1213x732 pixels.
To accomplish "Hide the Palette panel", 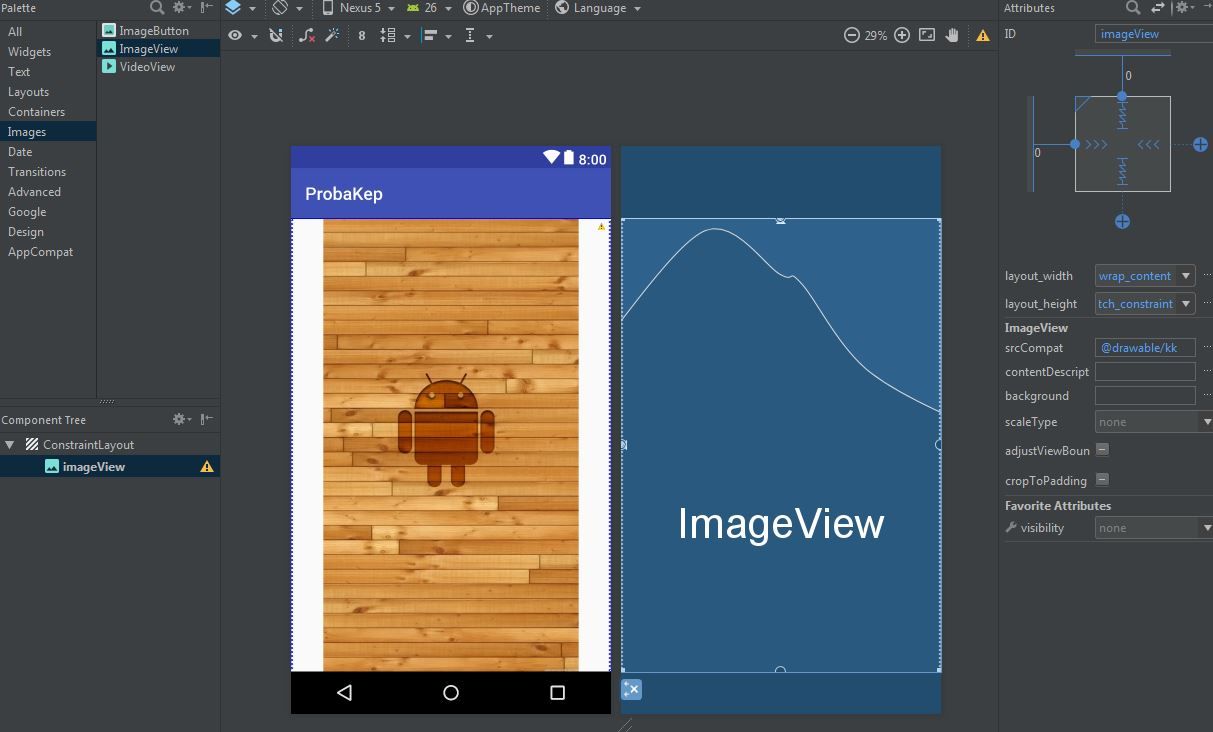I will click(x=207, y=7).
